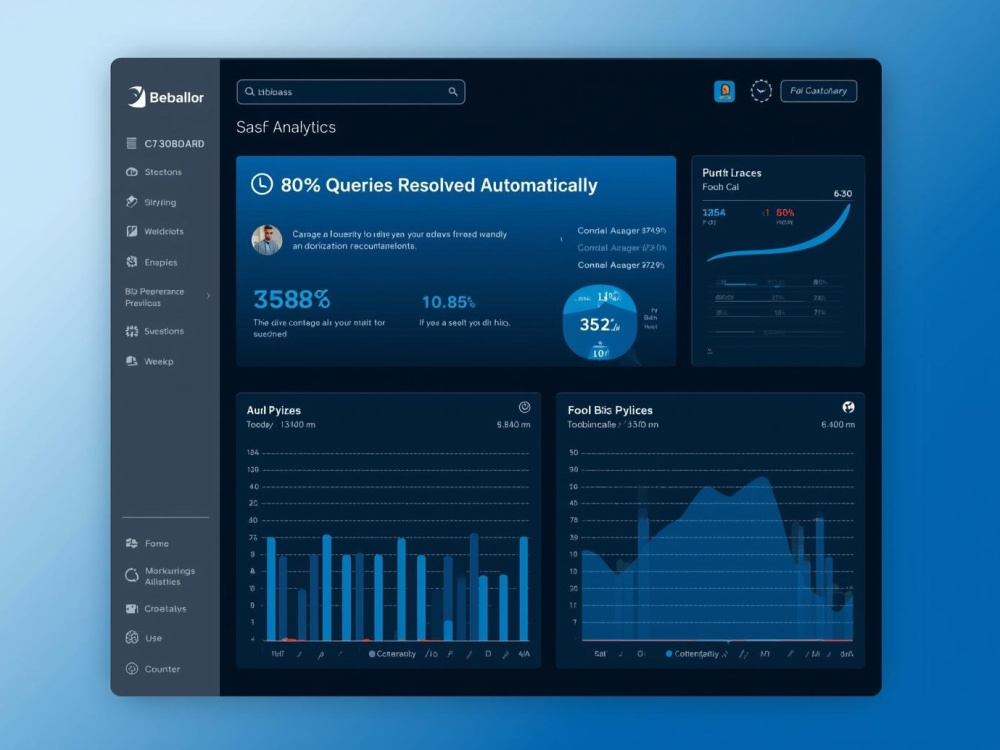Focus the search input field

click(351, 92)
